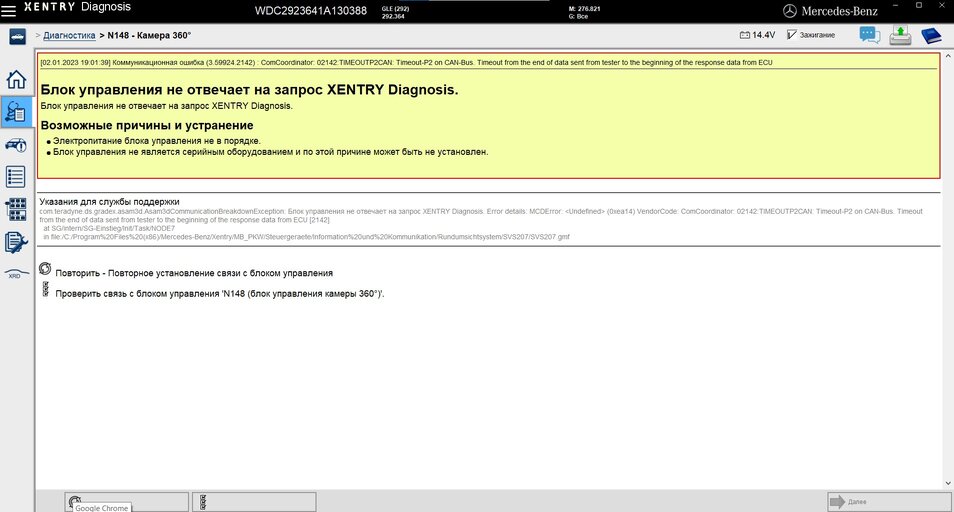Viewport: 954px width, 512px height.
Task: Open the control unit grid sidebar icon
Action: pos(16,209)
